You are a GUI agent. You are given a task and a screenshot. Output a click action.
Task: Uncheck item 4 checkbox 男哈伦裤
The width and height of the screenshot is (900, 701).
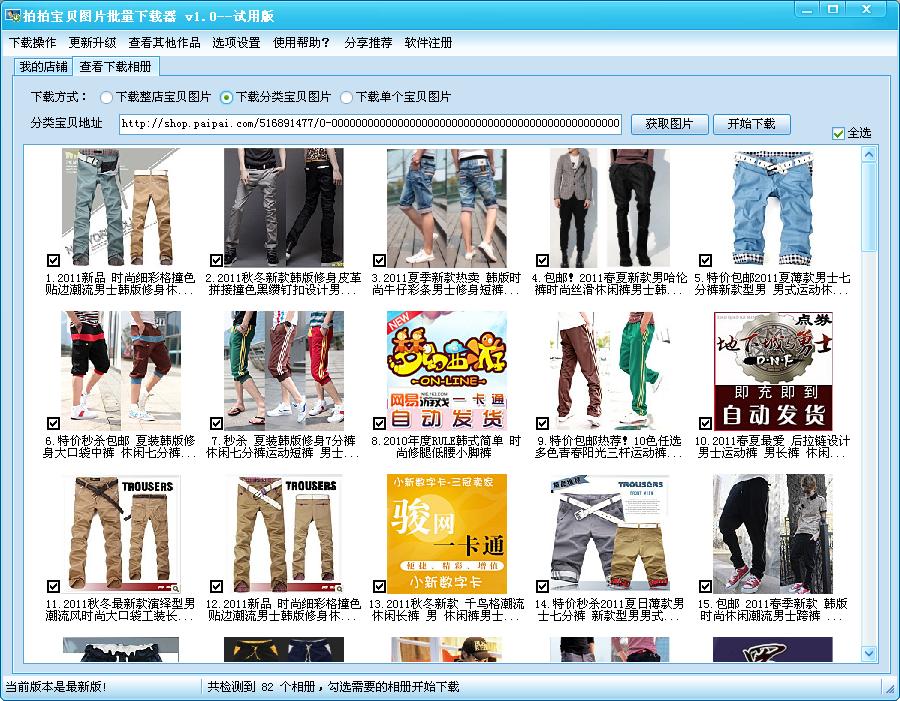coord(542,260)
